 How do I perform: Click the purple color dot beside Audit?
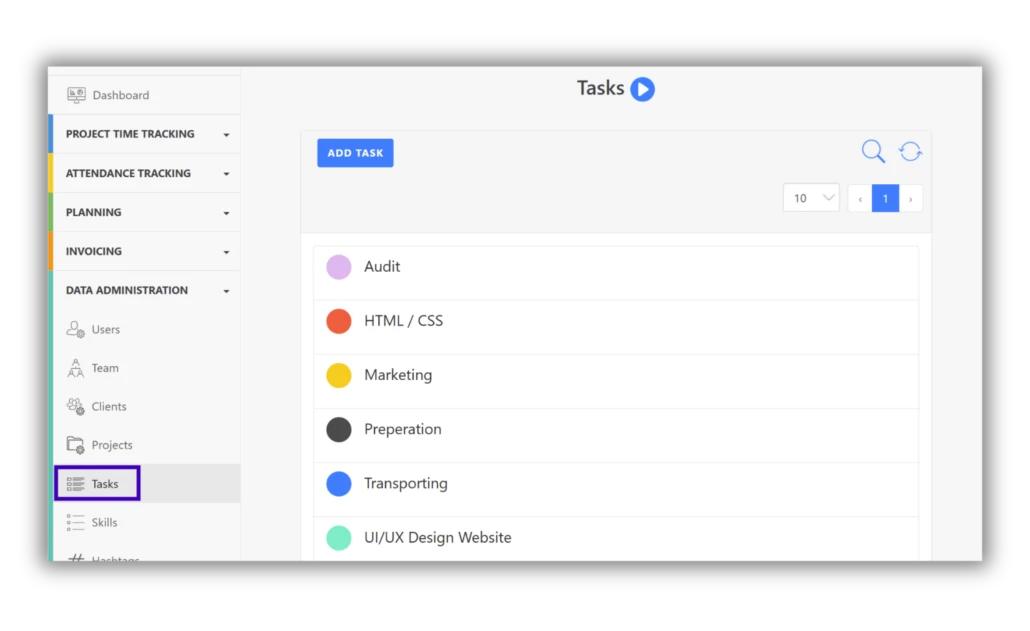pos(338,266)
